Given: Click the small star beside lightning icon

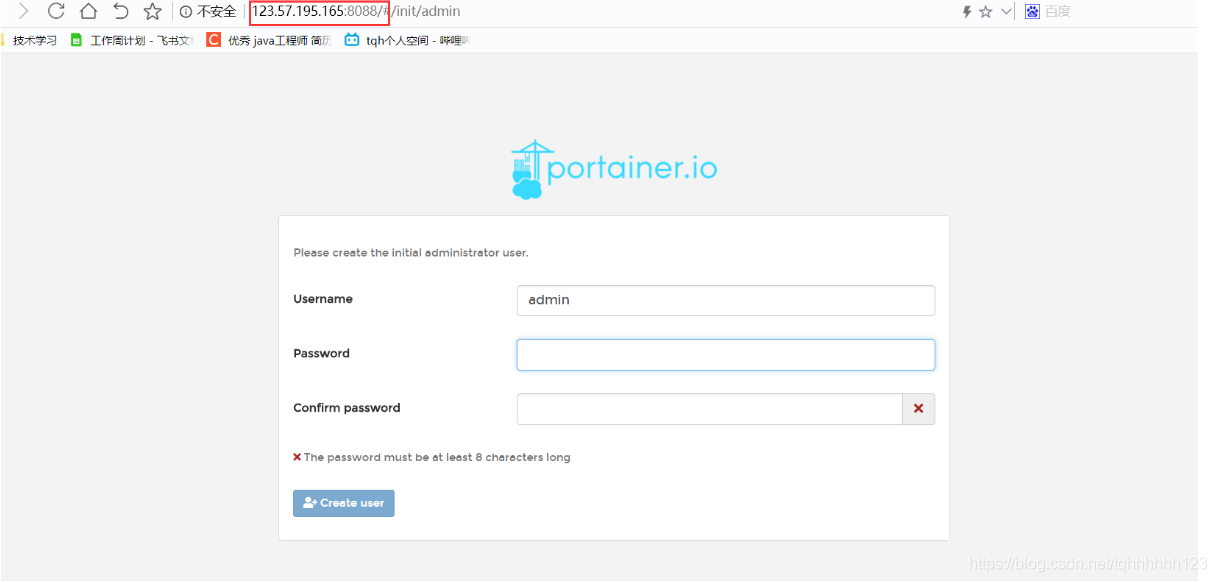Looking at the screenshot, I should (986, 12).
